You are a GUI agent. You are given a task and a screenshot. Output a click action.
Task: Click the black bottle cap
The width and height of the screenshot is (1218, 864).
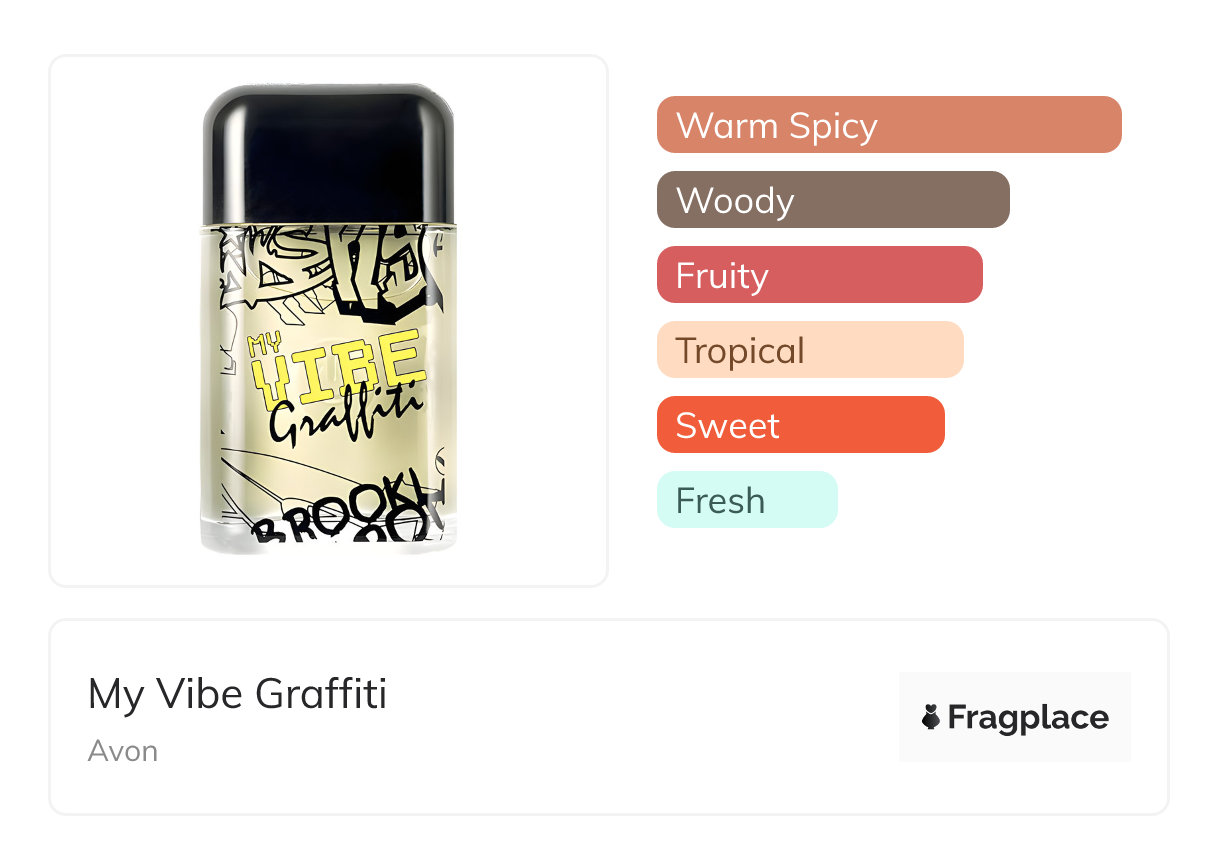click(328, 155)
